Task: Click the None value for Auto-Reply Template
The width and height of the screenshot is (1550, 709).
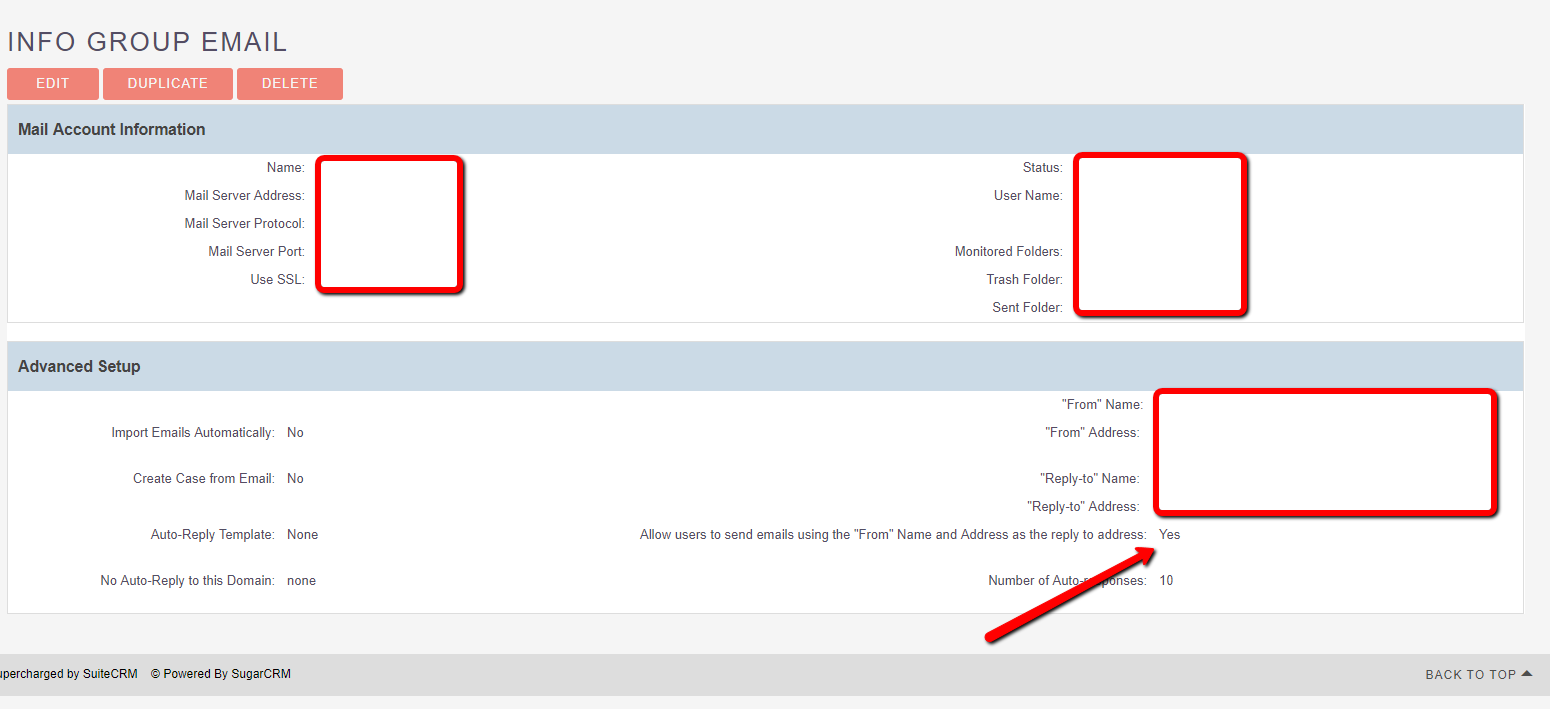Action: point(302,535)
